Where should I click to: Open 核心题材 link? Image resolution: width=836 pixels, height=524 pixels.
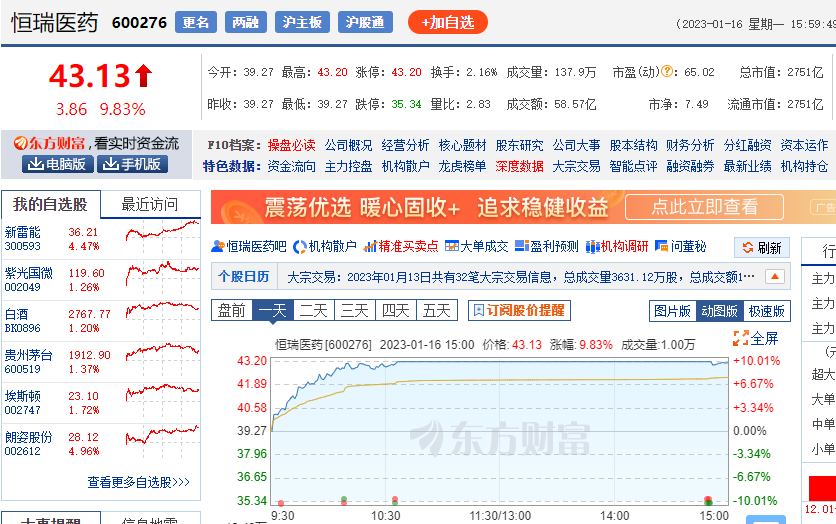coord(463,145)
